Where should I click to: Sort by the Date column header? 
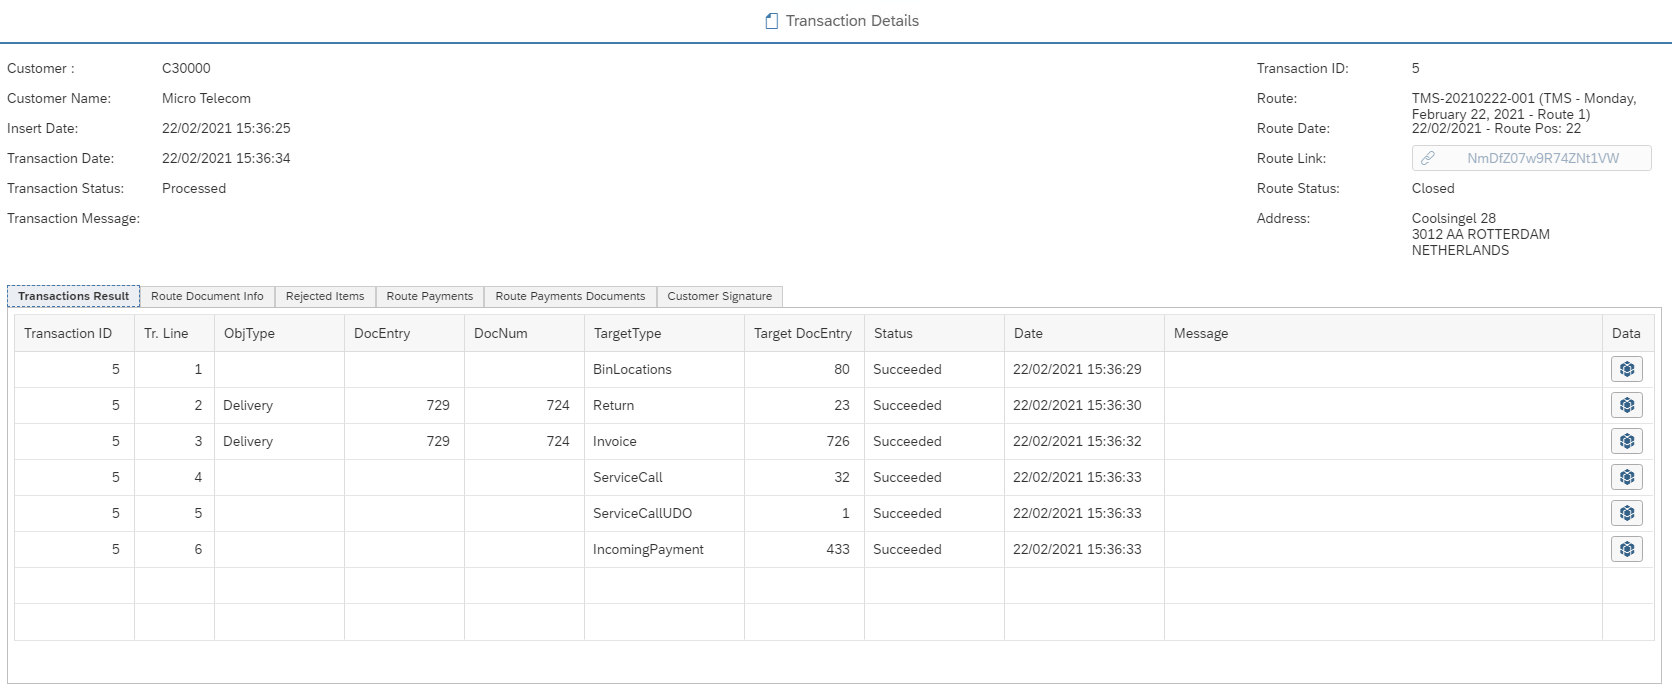(1028, 333)
